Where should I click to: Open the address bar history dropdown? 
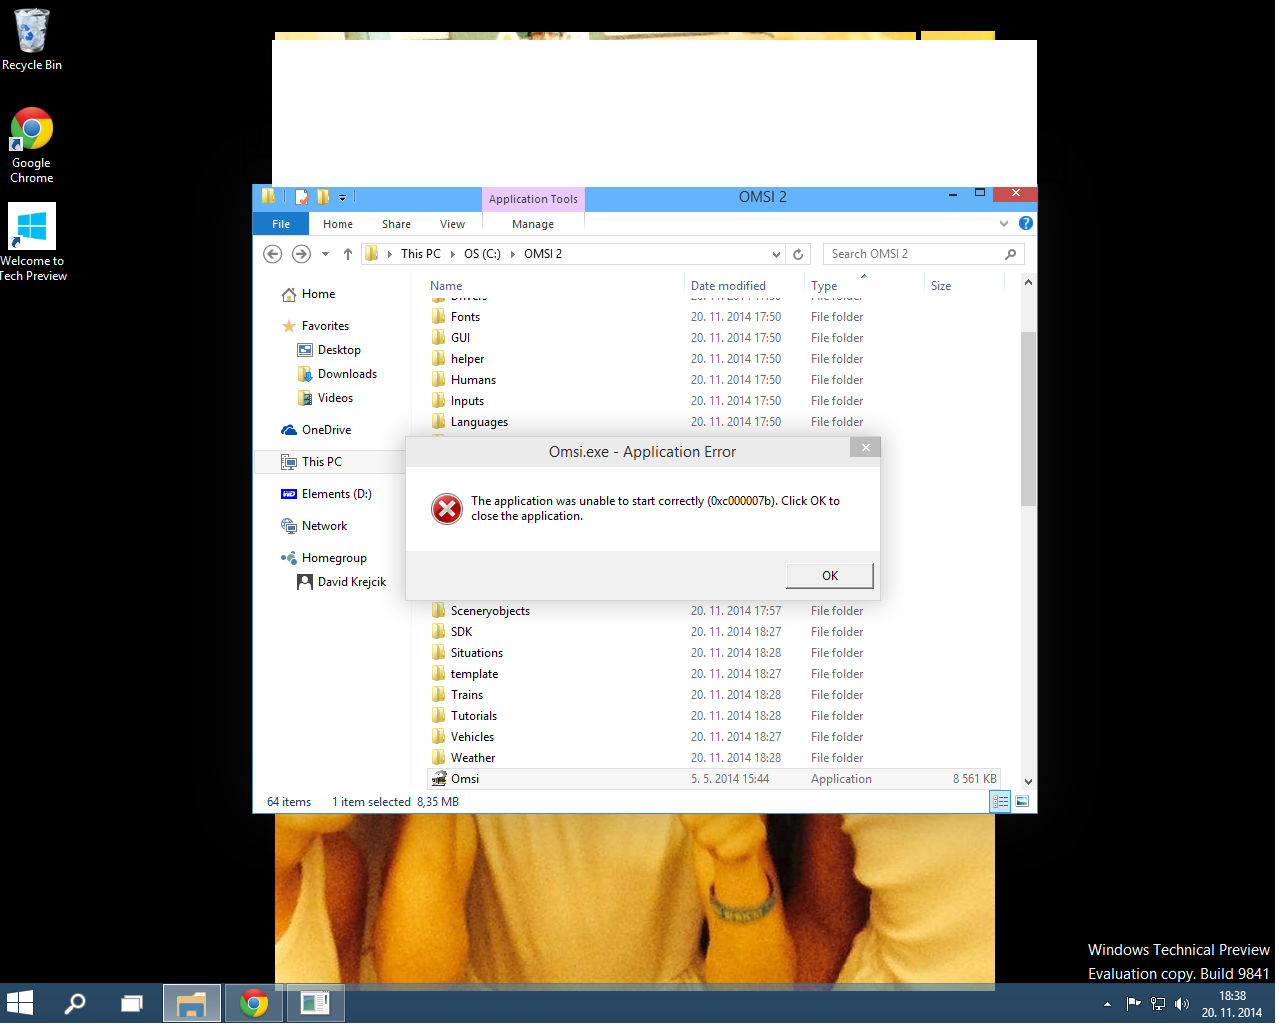(x=776, y=254)
